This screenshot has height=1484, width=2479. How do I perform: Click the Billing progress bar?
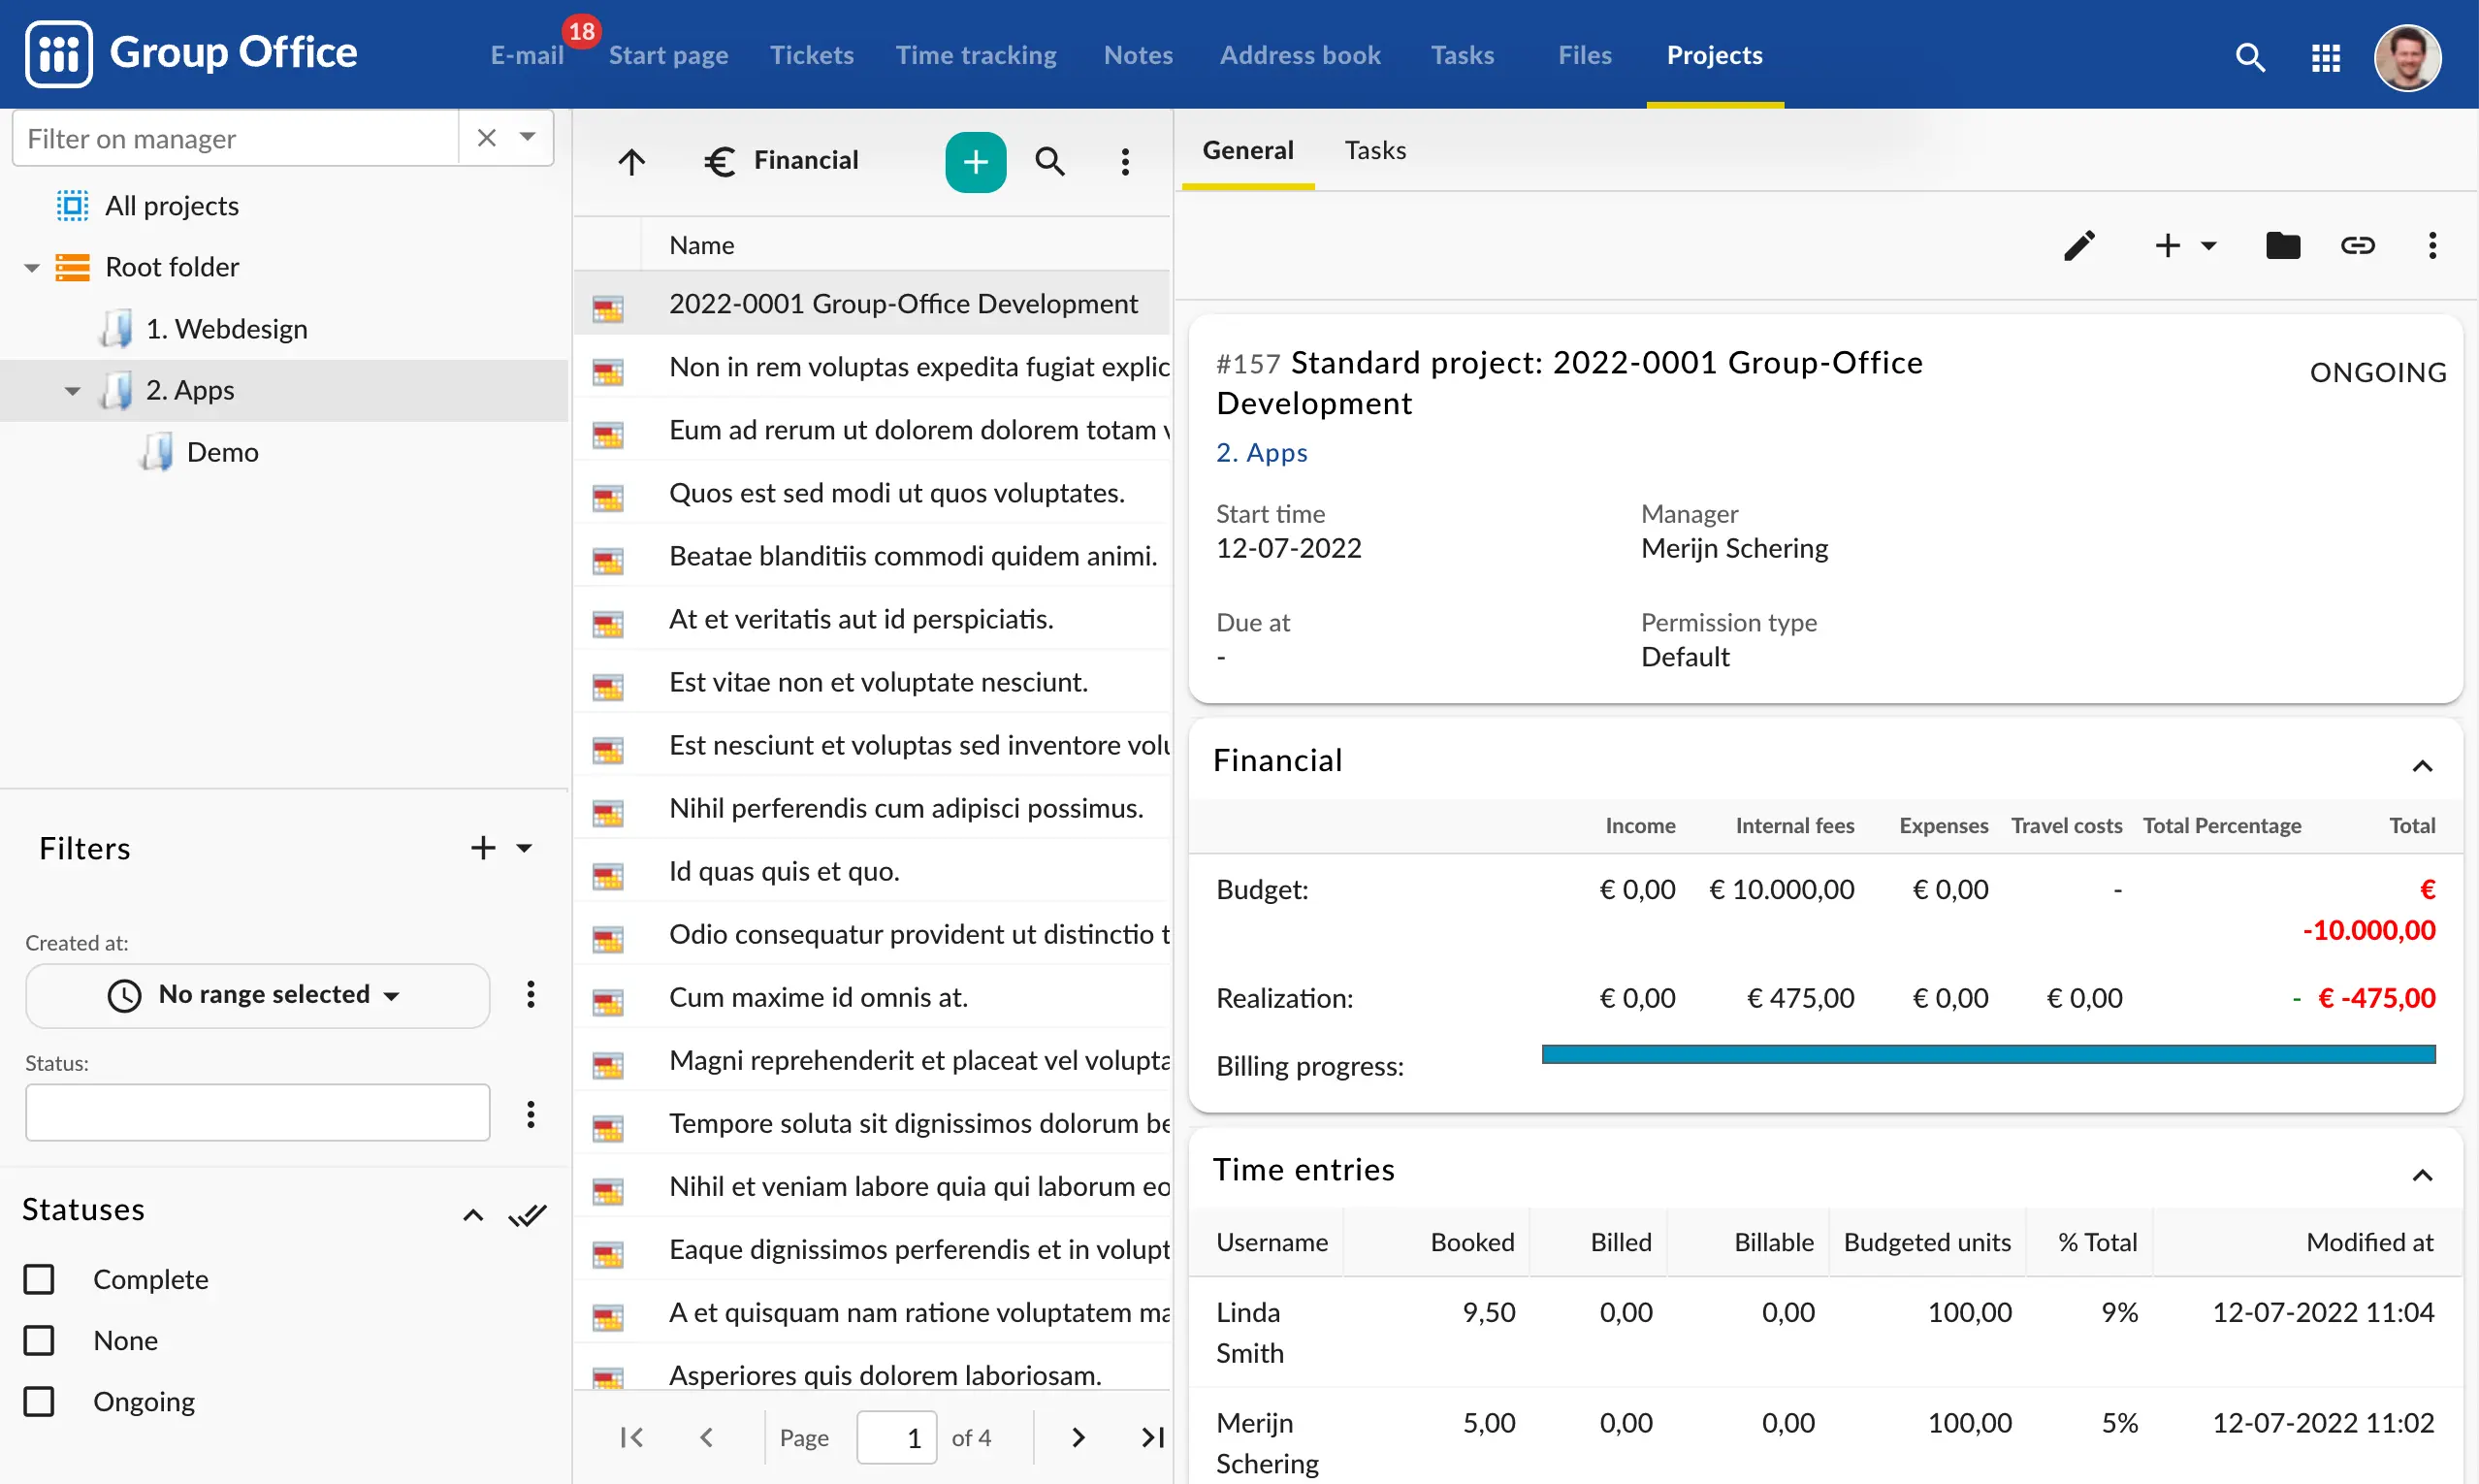point(1987,1055)
